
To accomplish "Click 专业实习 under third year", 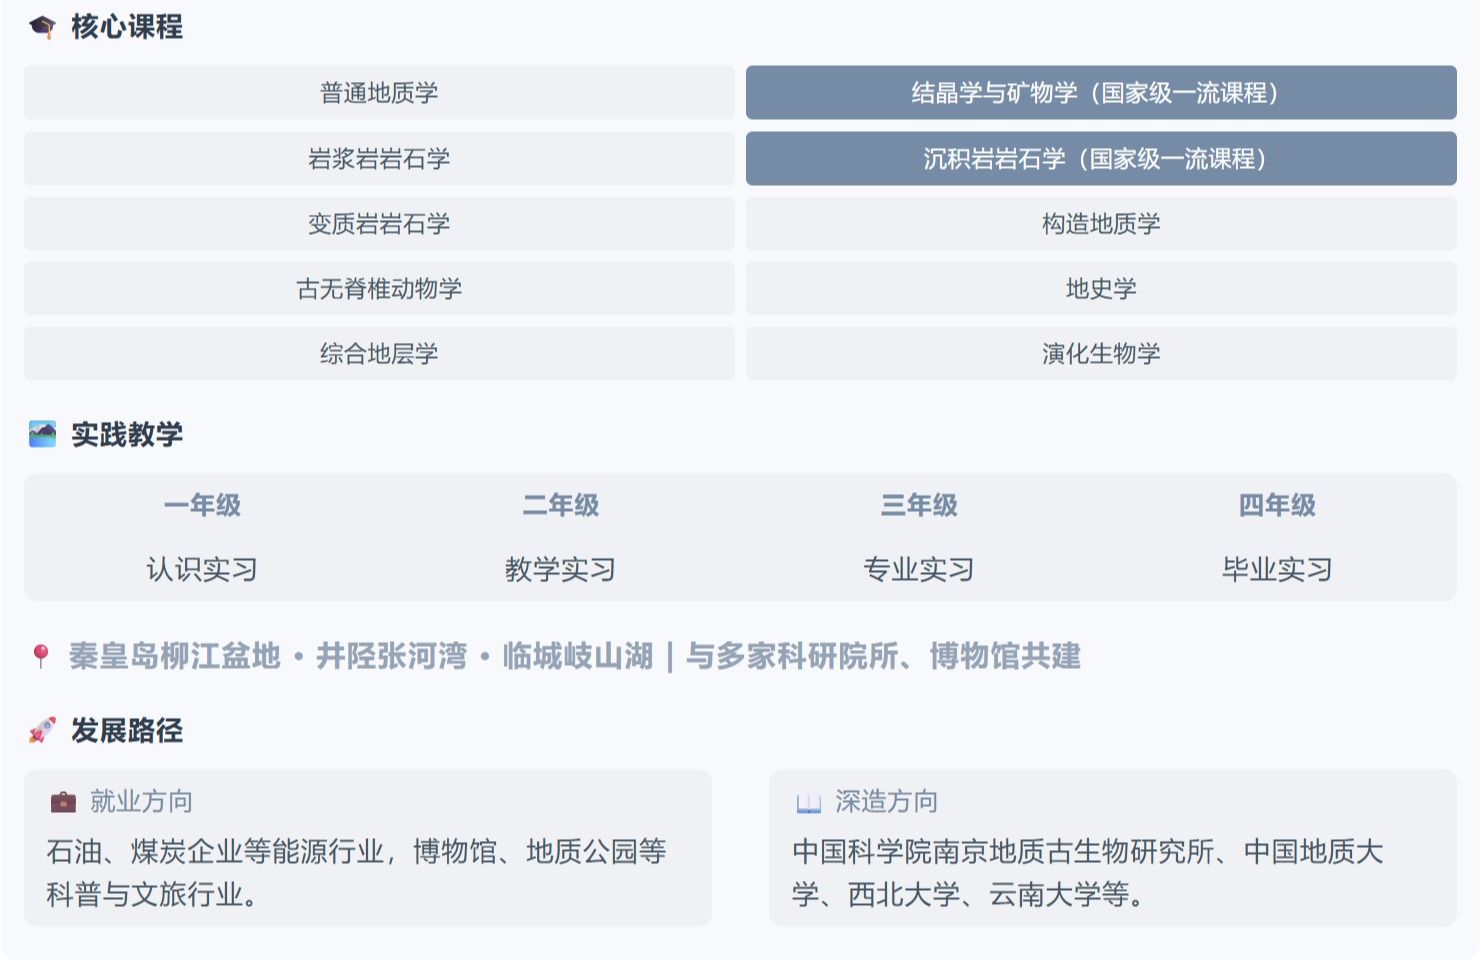I will pyautogui.click(x=919, y=569).
